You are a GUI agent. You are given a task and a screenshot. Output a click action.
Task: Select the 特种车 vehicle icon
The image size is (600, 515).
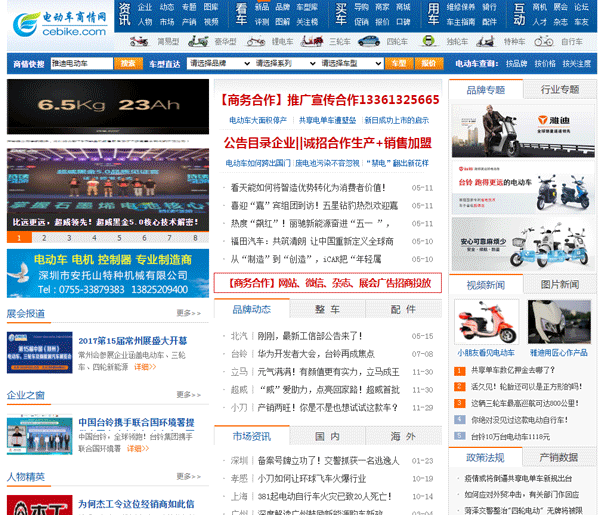point(486,41)
